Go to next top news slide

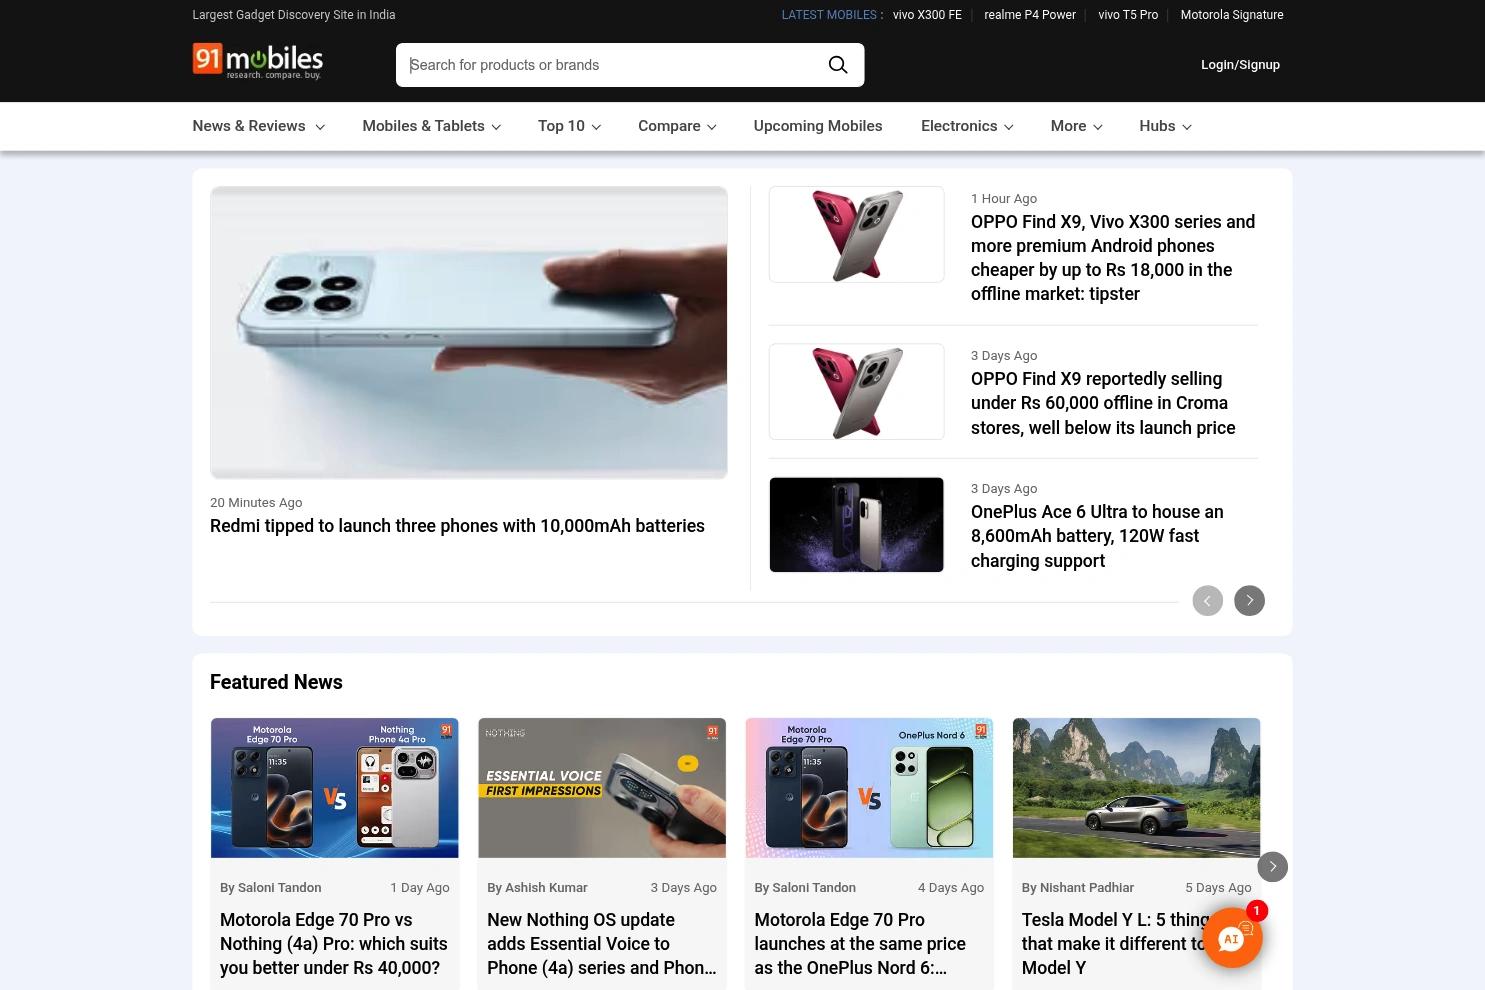tap(1249, 601)
